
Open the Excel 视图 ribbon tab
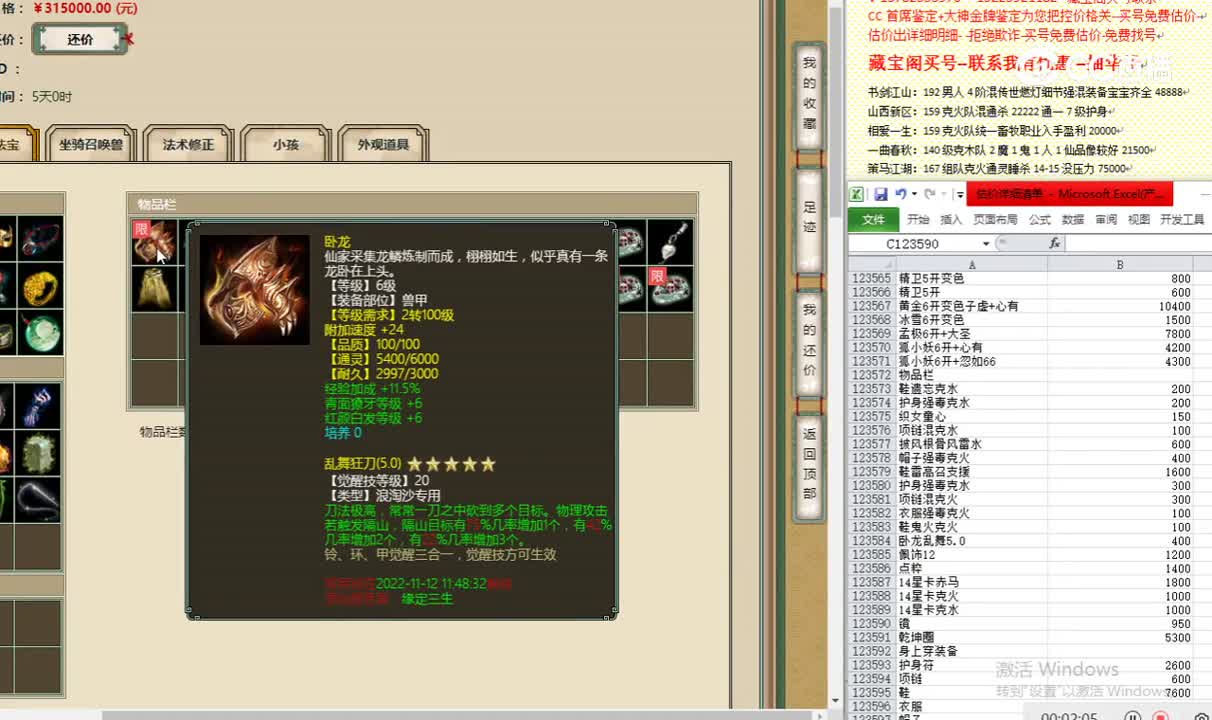[1139, 219]
